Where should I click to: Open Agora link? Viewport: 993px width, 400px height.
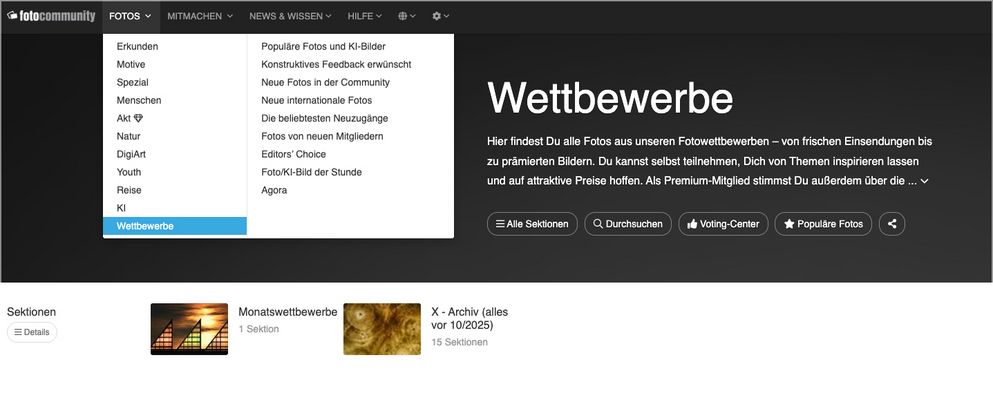(x=274, y=190)
